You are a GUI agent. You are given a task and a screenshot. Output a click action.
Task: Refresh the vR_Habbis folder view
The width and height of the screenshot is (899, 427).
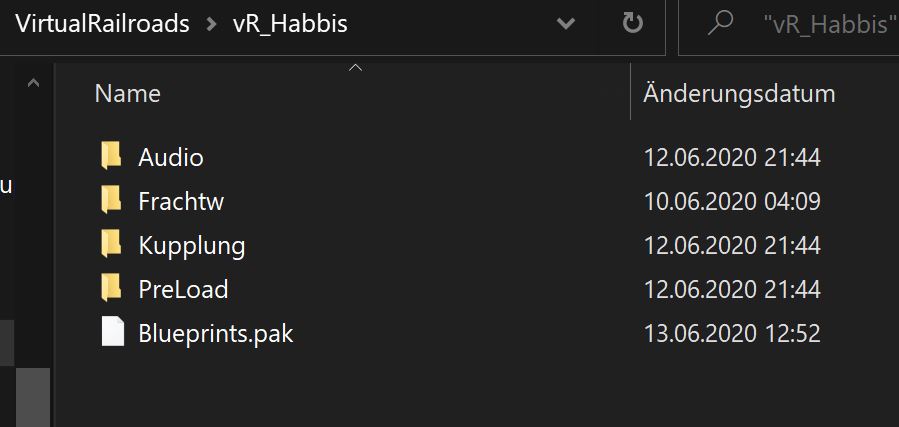coord(632,24)
